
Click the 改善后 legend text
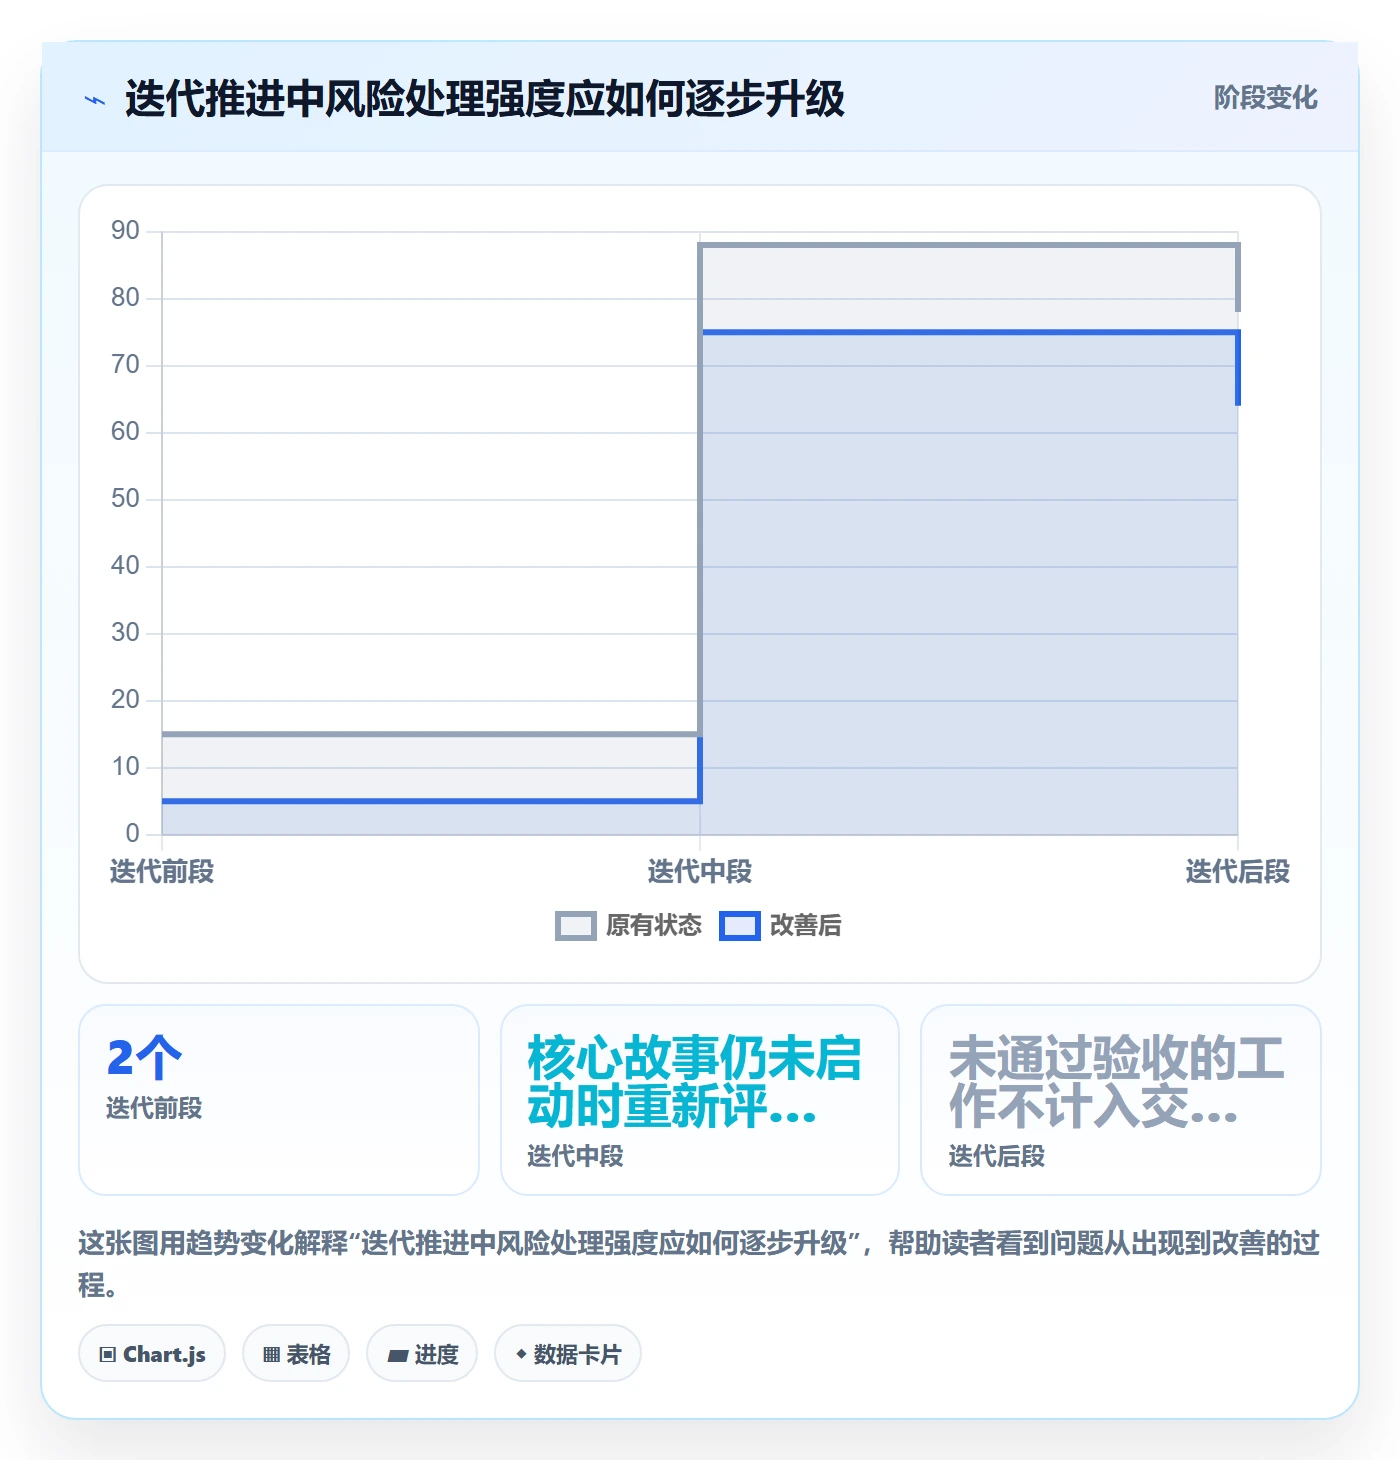(806, 926)
